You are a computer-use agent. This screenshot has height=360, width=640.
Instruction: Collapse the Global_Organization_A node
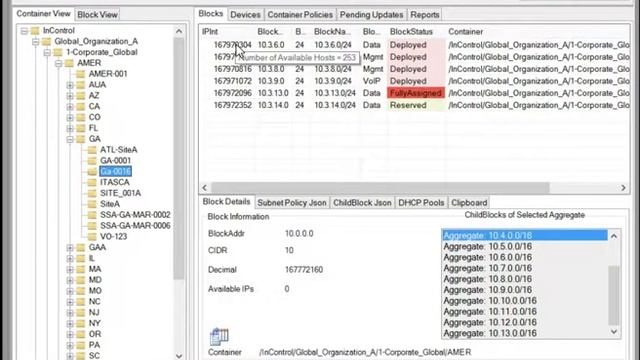[36, 42]
